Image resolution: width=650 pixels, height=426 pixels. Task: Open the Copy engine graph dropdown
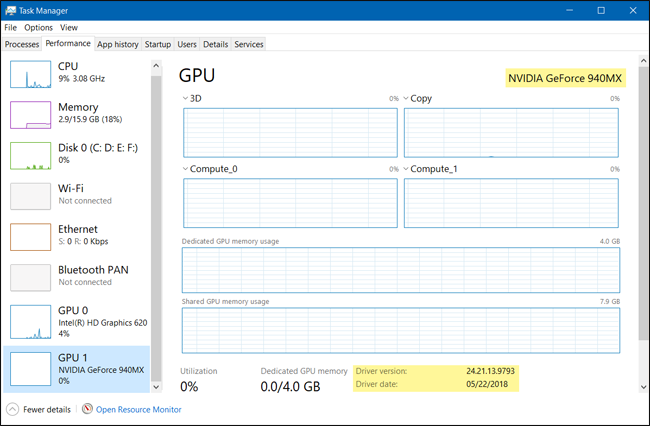click(x=406, y=98)
